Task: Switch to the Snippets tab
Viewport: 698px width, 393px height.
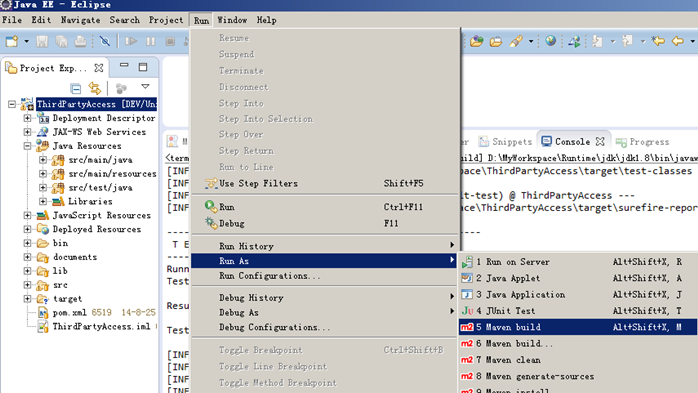Action: point(505,142)
